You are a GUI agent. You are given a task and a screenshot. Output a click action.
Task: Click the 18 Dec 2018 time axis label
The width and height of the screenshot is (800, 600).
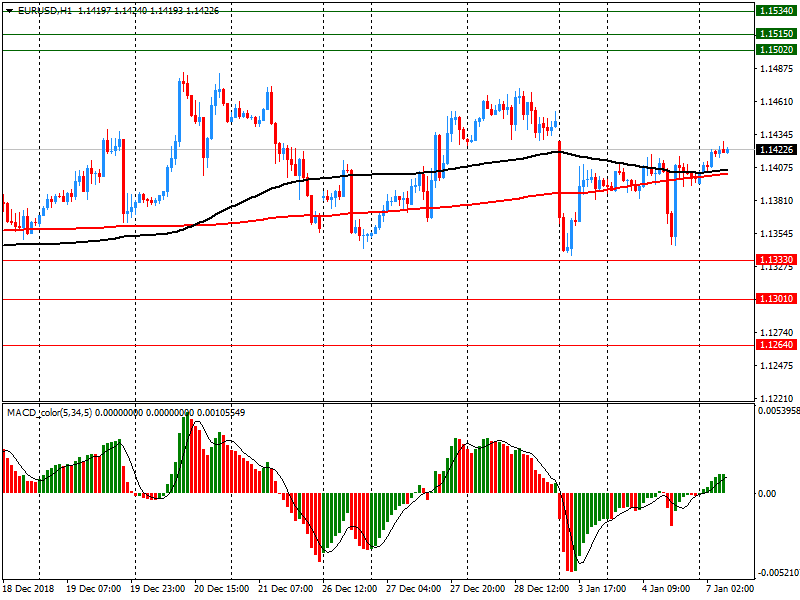[x=29, y=590]
